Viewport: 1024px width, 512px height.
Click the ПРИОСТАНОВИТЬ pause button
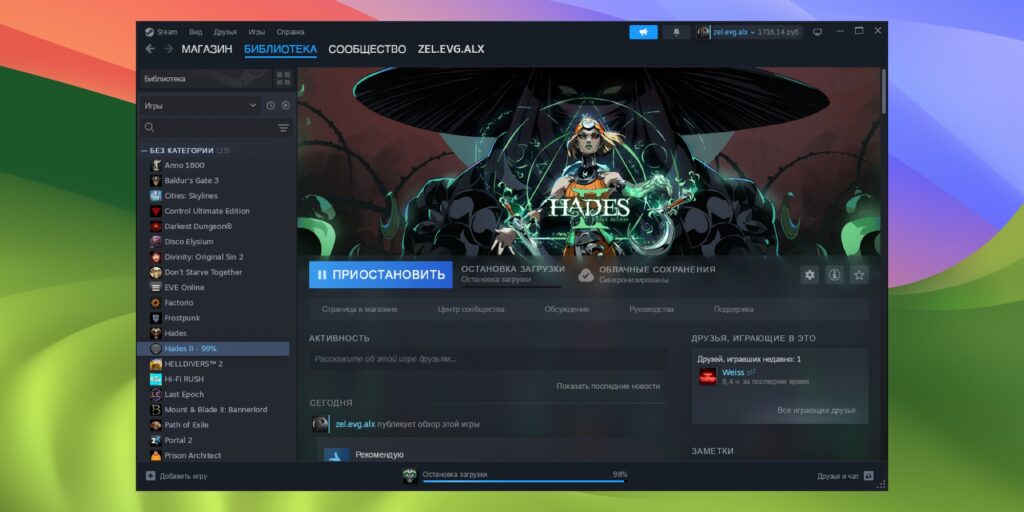pos(381,275)
